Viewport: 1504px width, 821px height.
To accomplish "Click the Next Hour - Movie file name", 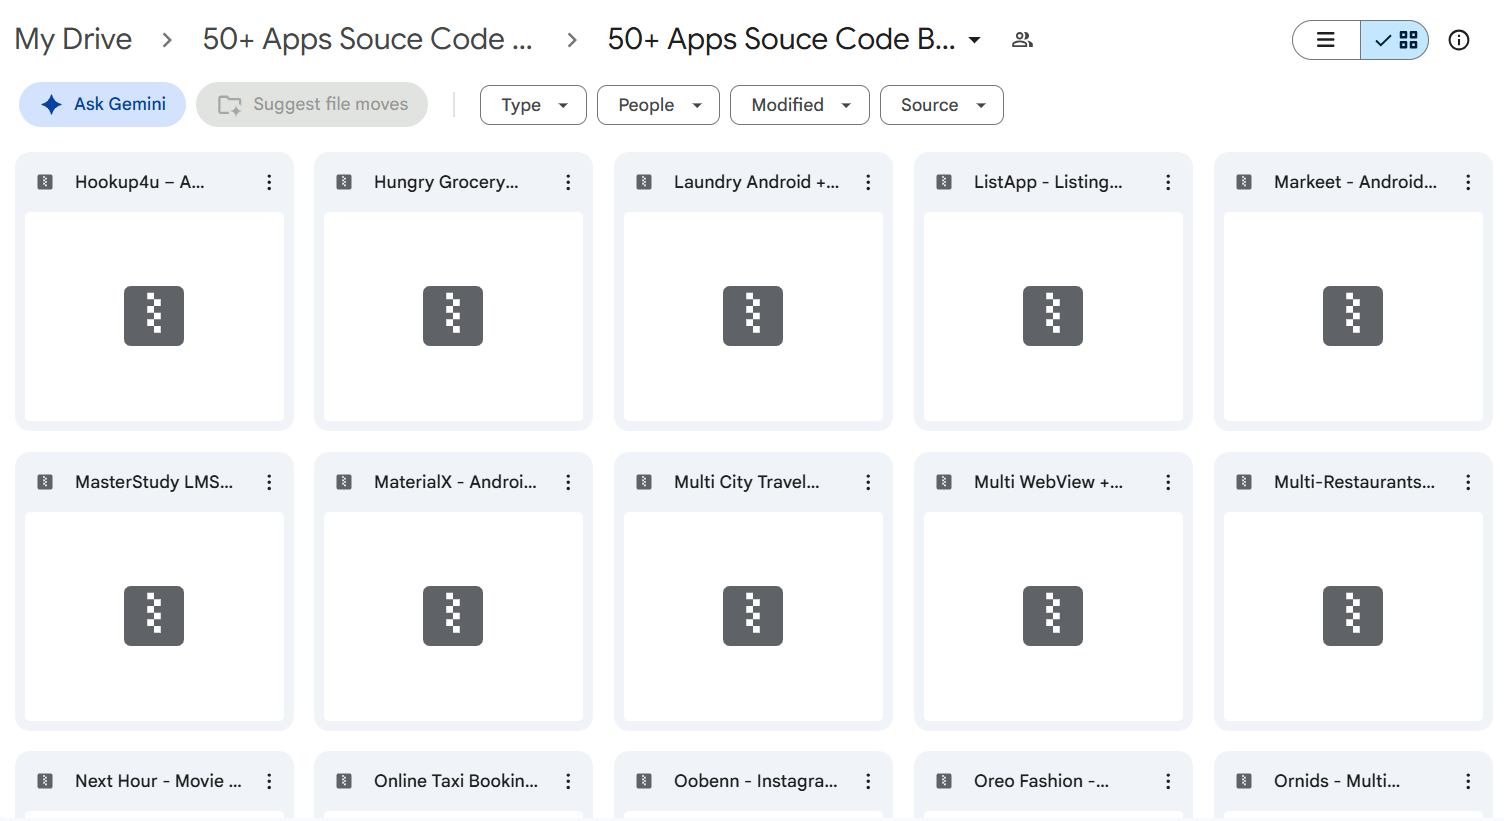I will point(158,781).
